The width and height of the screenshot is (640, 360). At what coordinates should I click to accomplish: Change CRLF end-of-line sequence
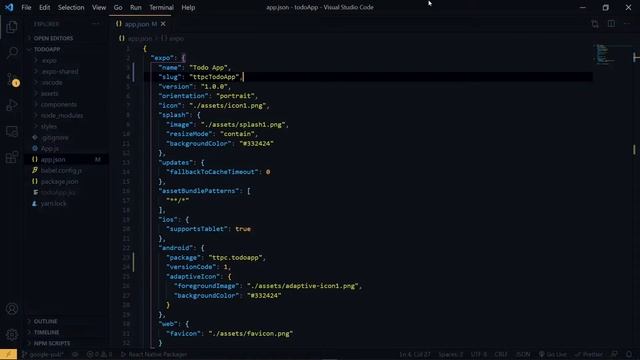tap(501, 354)
